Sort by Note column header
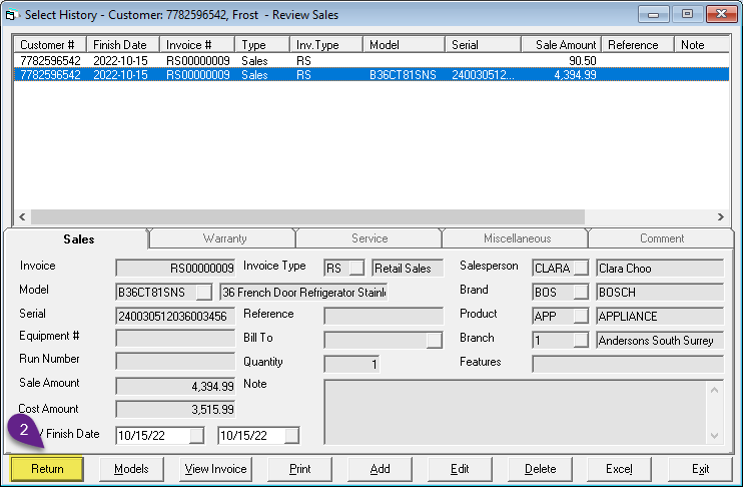Viewport: 743px width, 487px height. click(x=702, y=45)
